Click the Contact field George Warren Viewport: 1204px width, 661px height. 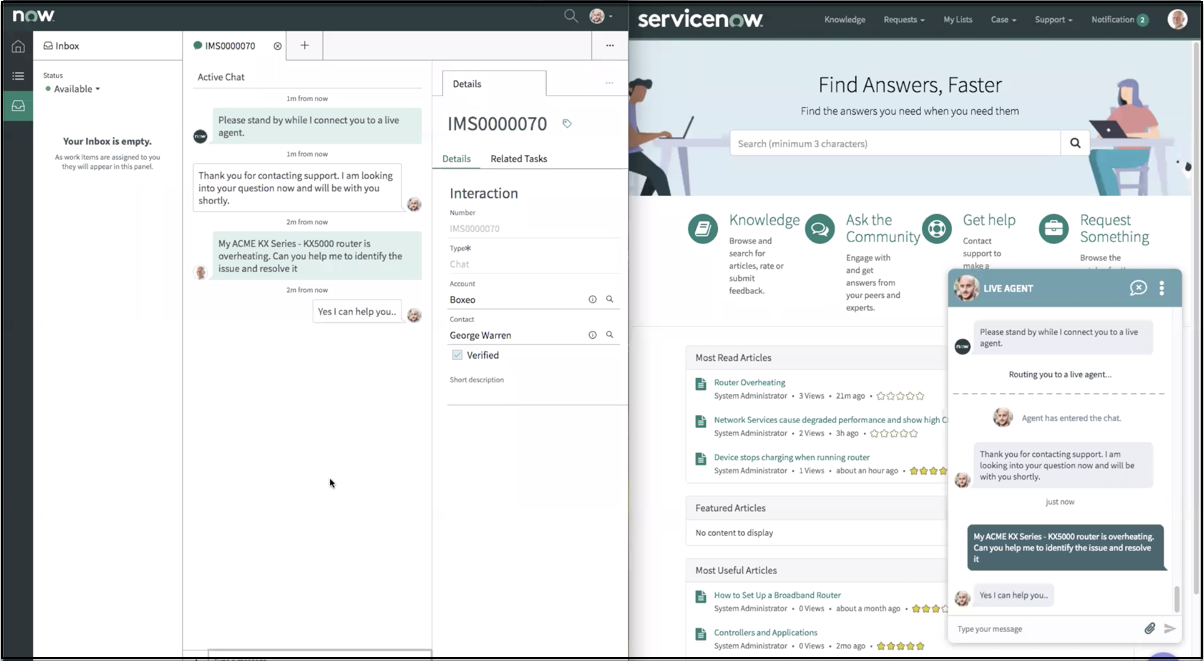pos(515,335)
